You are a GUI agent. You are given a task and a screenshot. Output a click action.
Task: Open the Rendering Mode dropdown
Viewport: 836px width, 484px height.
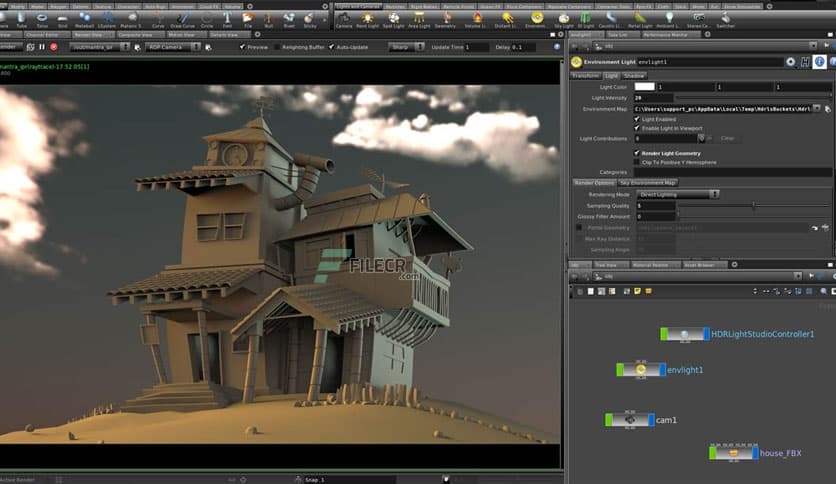(x=678, y=195)
